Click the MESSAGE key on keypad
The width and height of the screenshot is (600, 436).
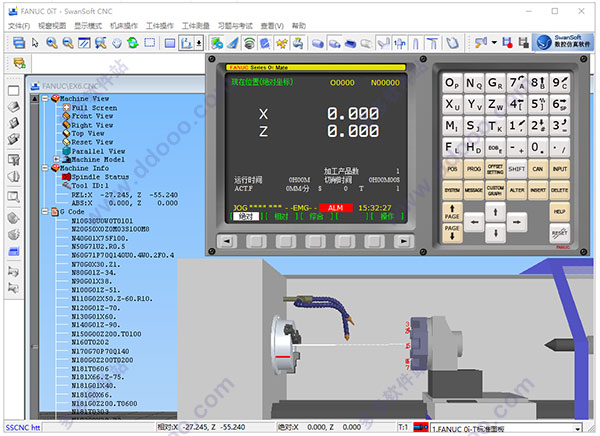(473, 190)
